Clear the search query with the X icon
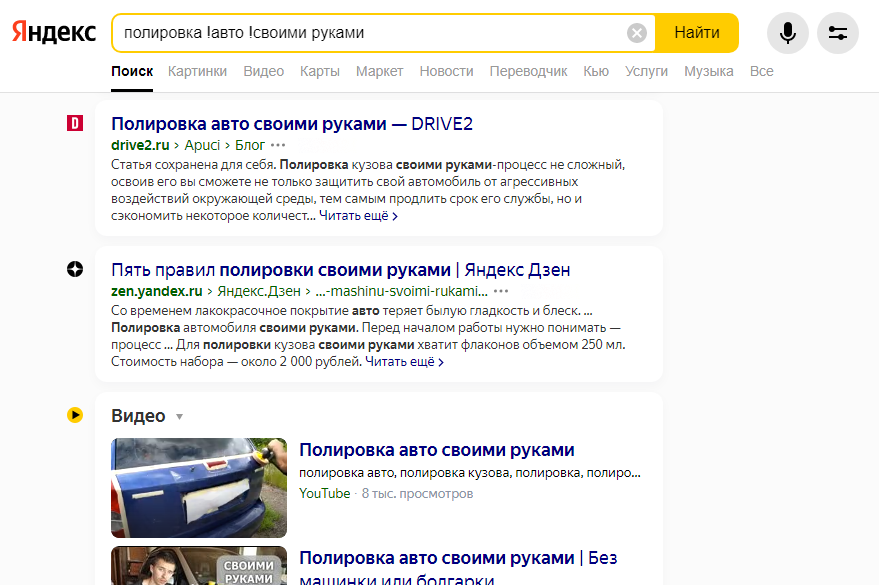The width and height of the screenshot is (879, 585). 636,33
